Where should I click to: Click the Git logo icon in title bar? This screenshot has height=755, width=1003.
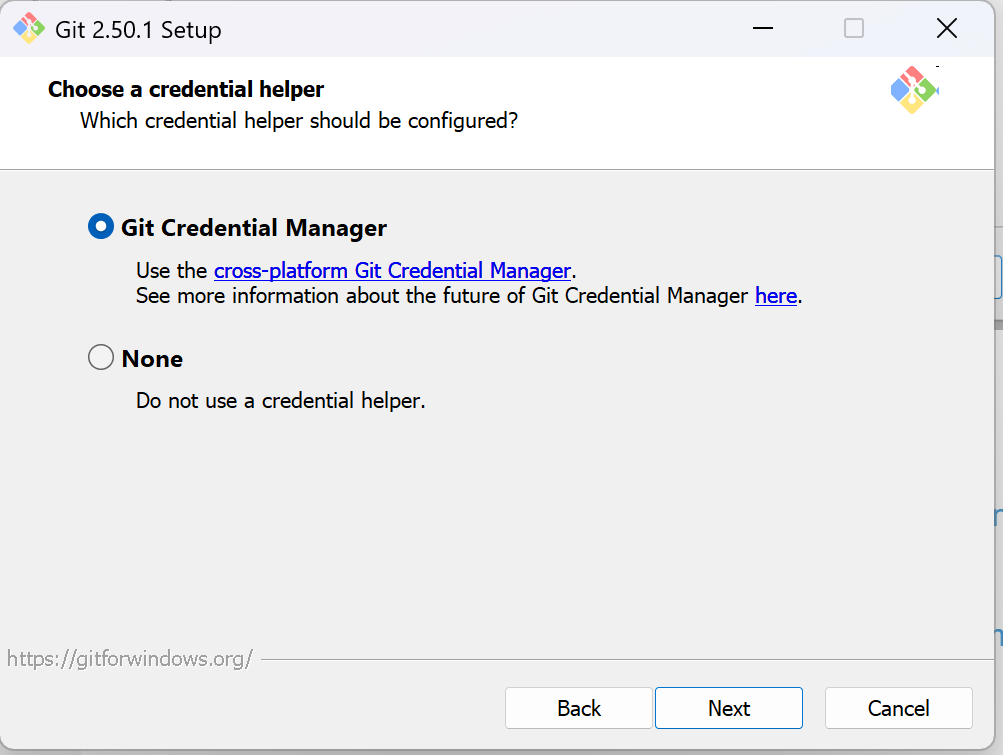[x=29, y=29]
